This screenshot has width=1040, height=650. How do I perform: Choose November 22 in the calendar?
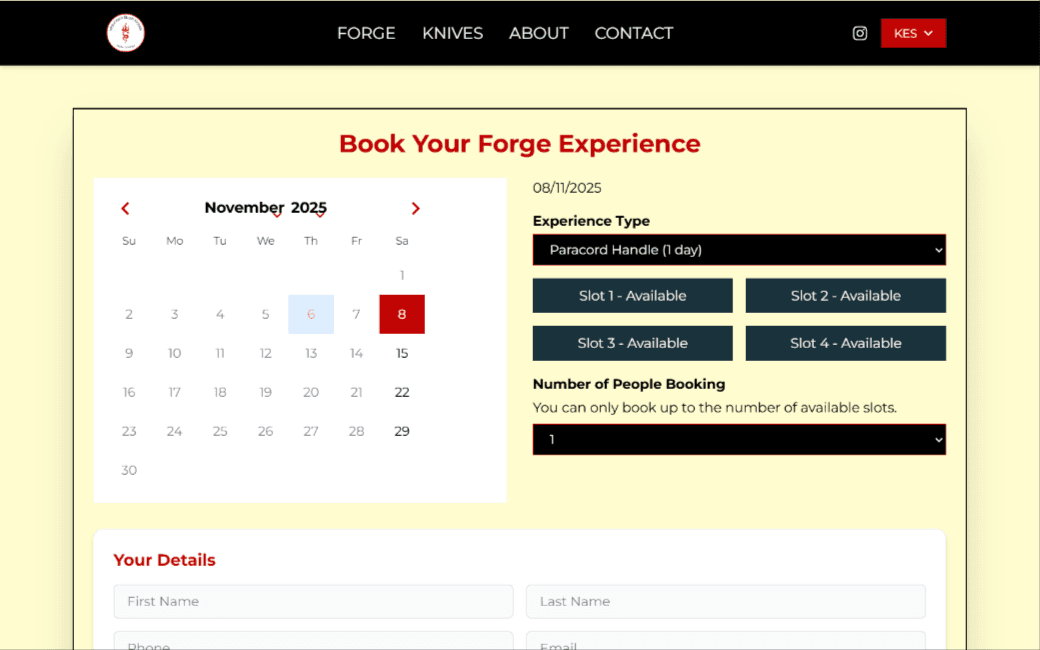pyautogui.click(x=402, y=392)
